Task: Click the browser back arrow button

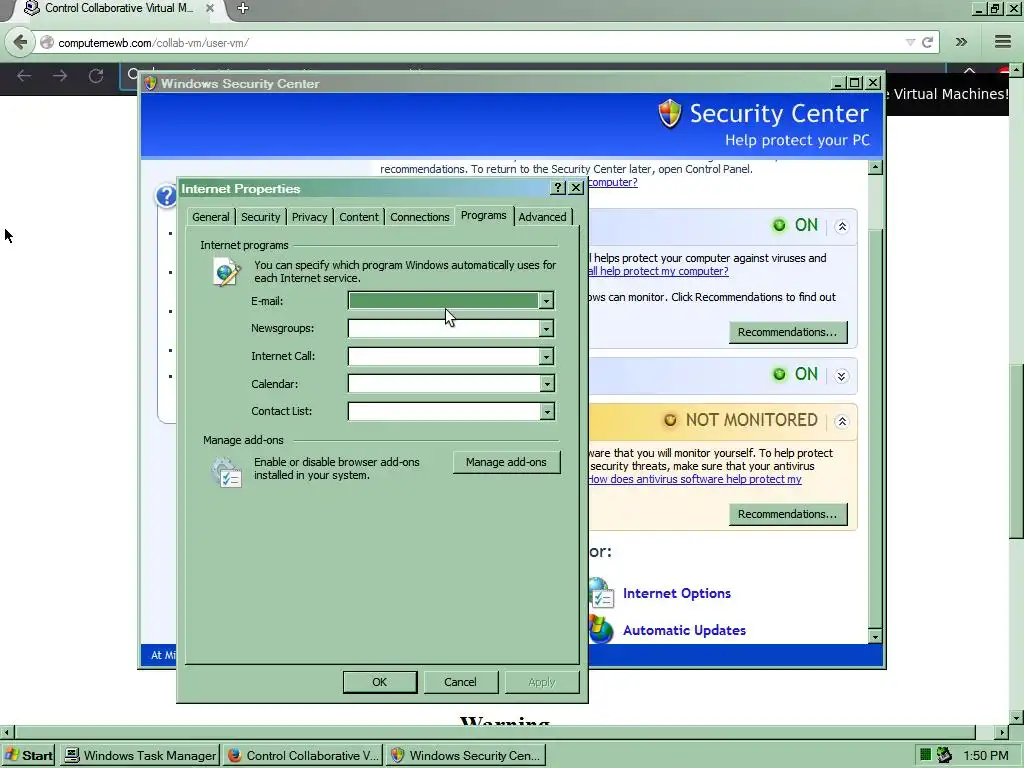Action: [x=20, y=42]
